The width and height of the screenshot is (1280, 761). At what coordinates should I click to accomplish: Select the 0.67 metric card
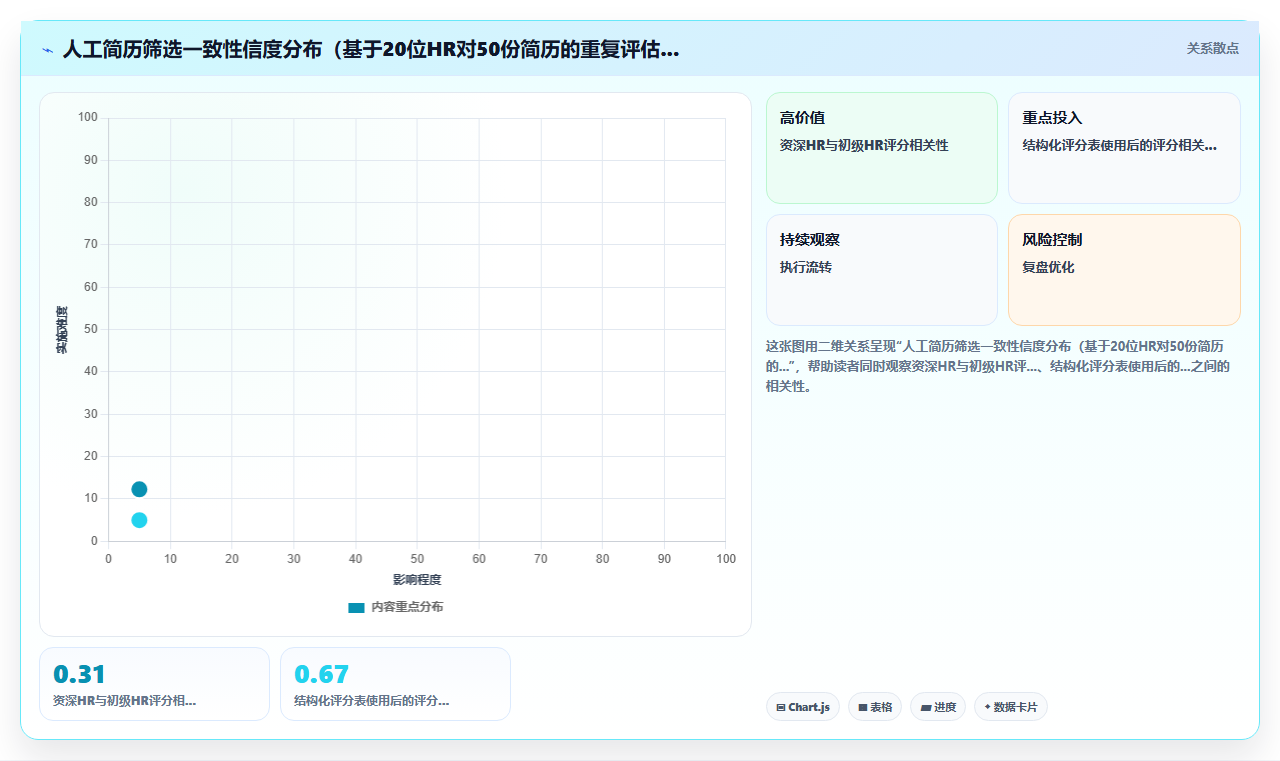395,684
